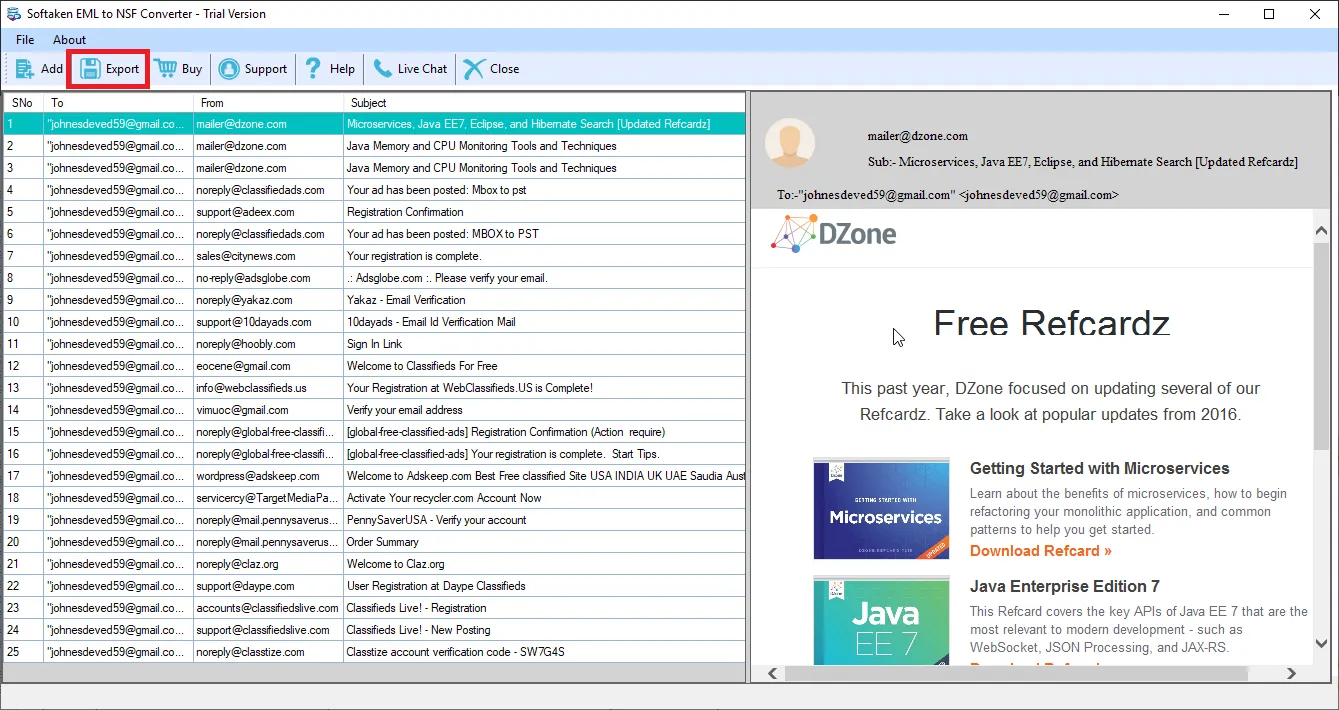
Task: Select email from wordpress@adskeep.com
Action: click(374, 476)
